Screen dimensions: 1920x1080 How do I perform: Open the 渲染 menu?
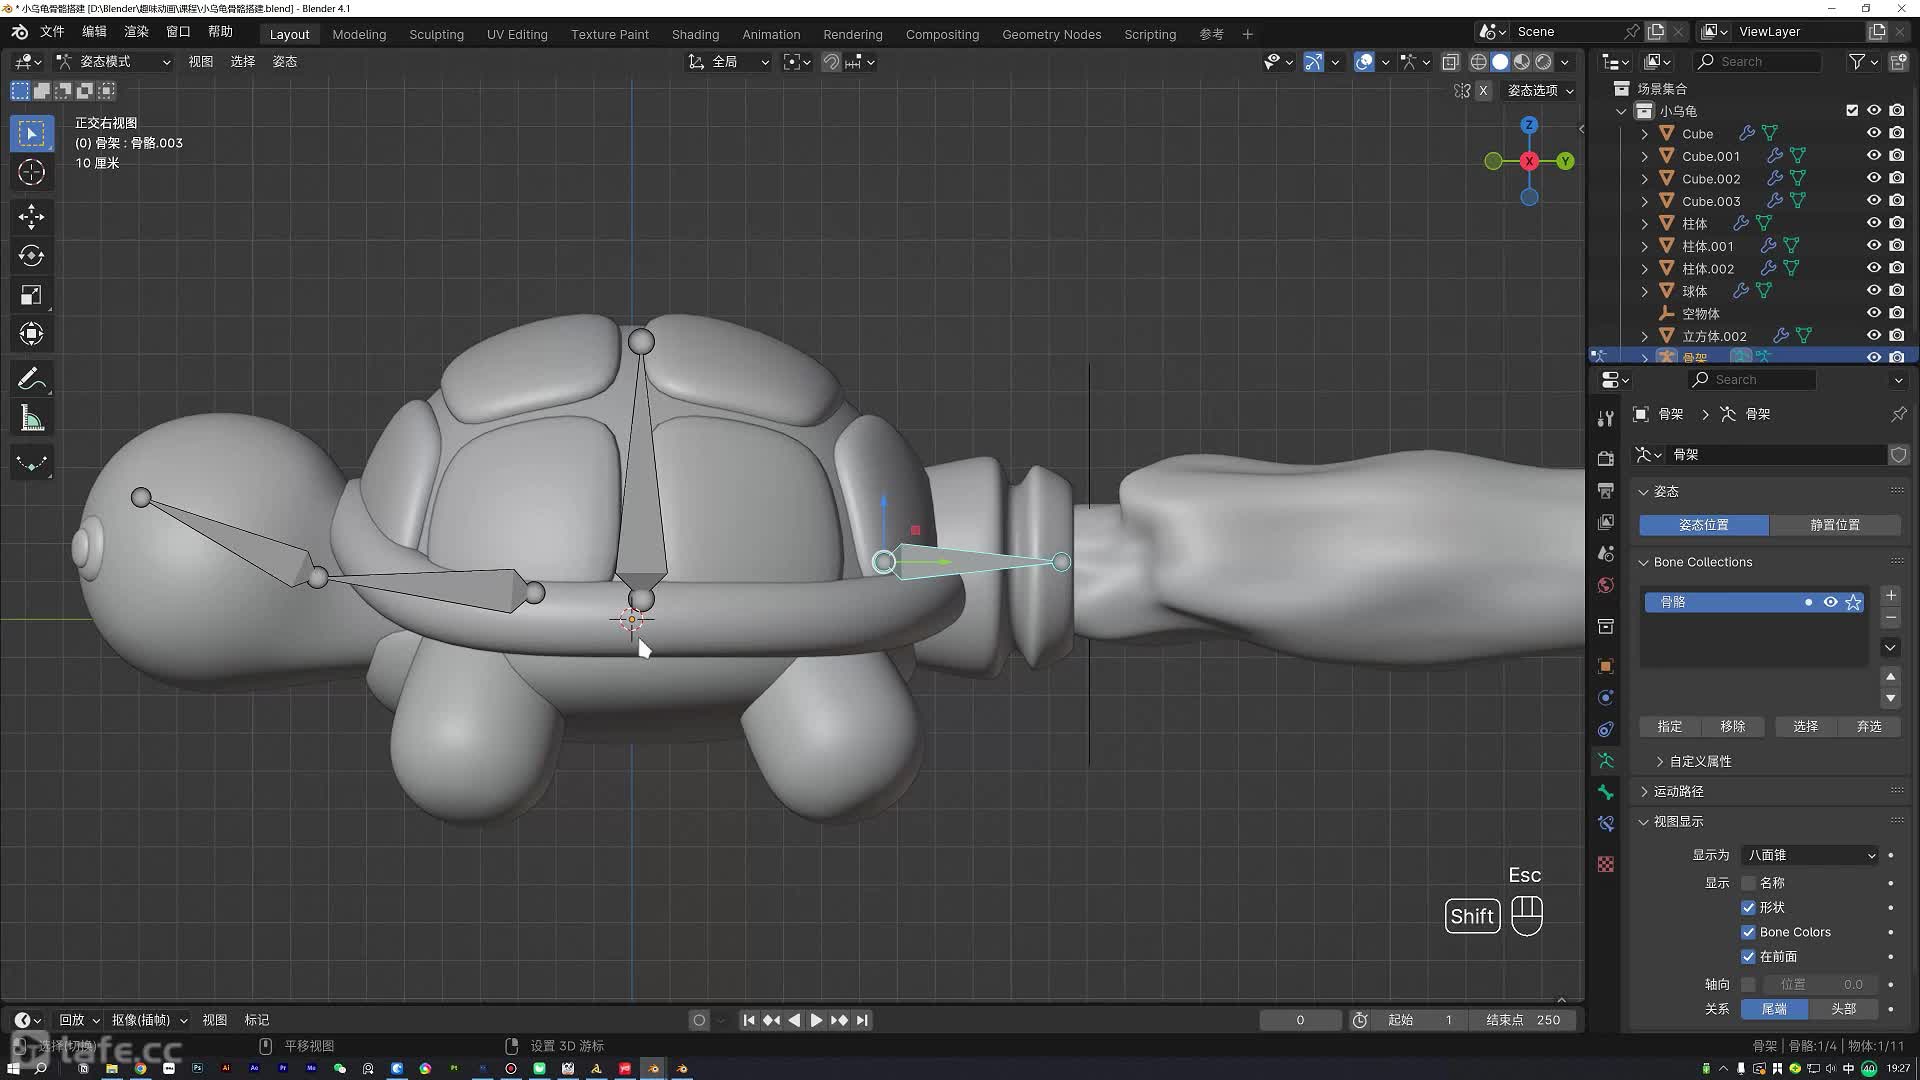pos(136,32)
